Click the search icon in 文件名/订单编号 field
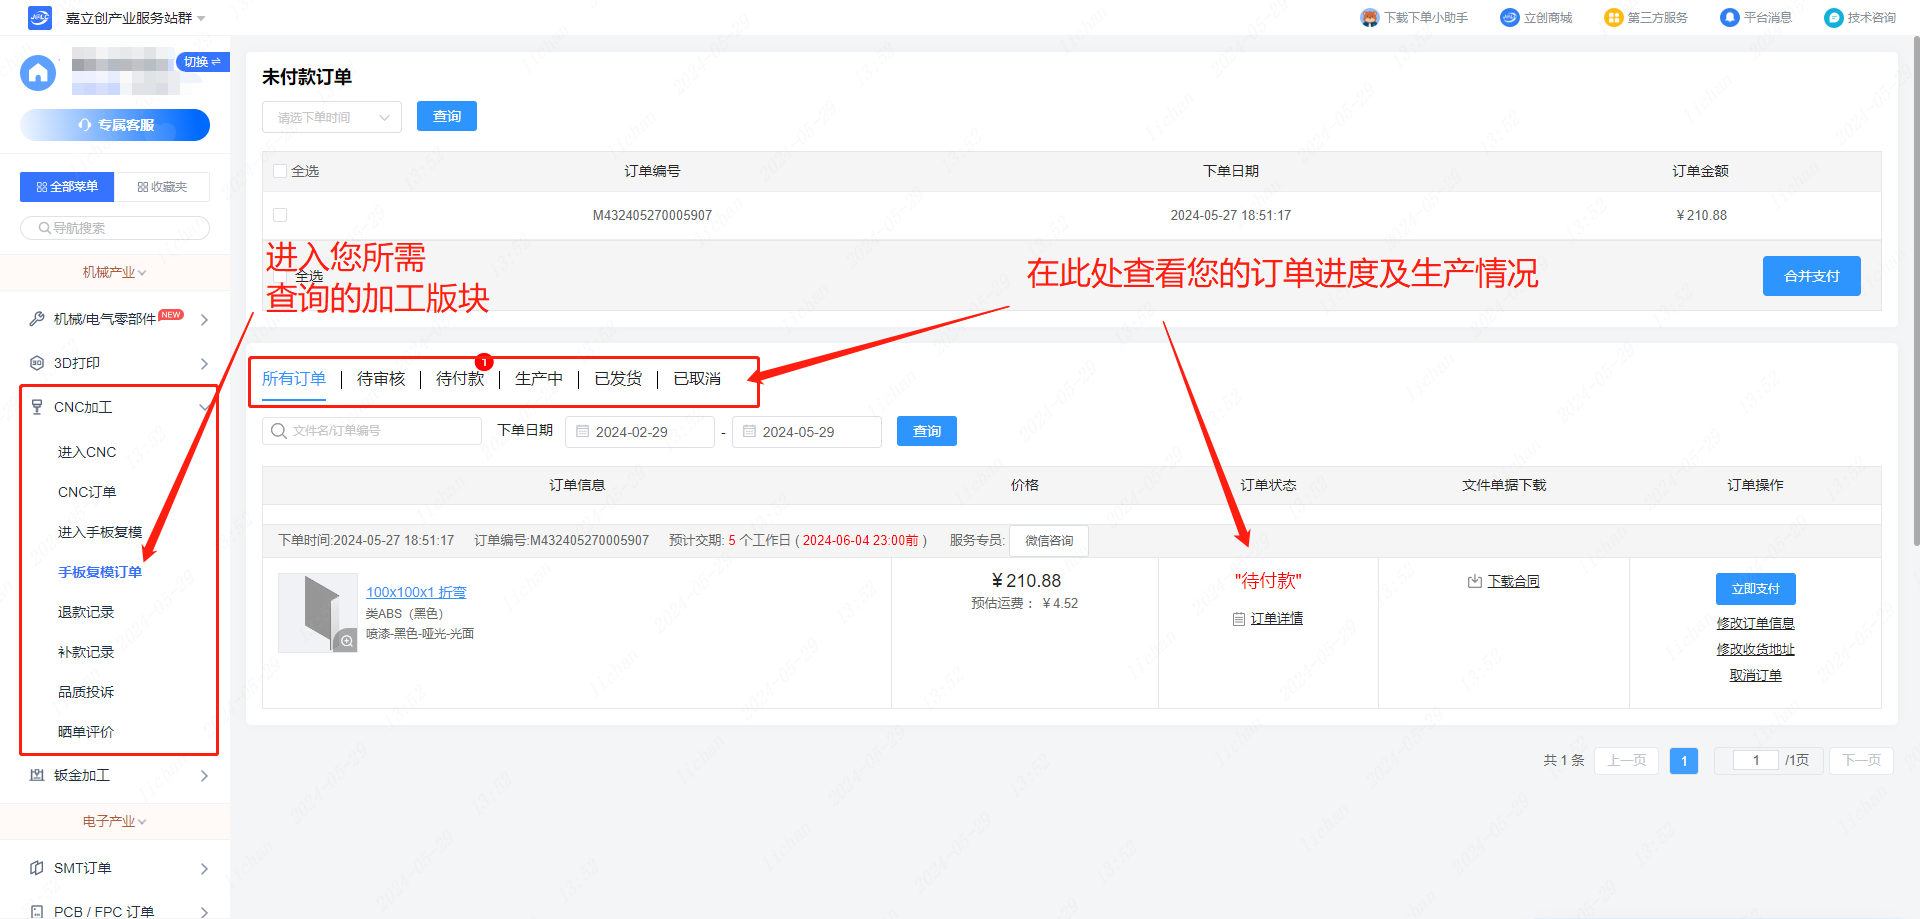This screenshot has height=919, width=1920. tap(279, 431)
